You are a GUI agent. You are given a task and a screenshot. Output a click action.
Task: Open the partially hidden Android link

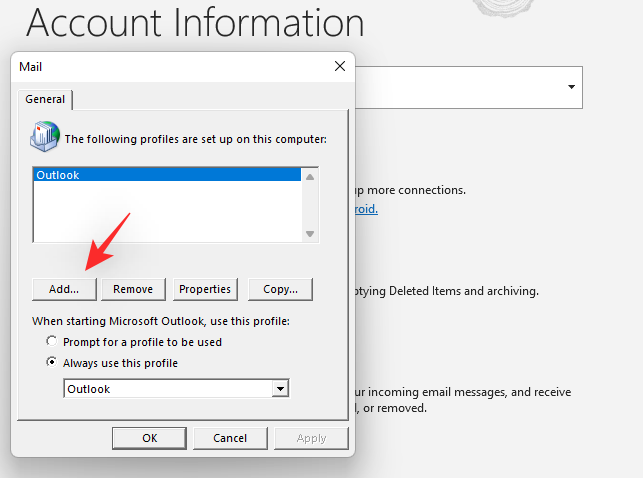tap(366, 209)
